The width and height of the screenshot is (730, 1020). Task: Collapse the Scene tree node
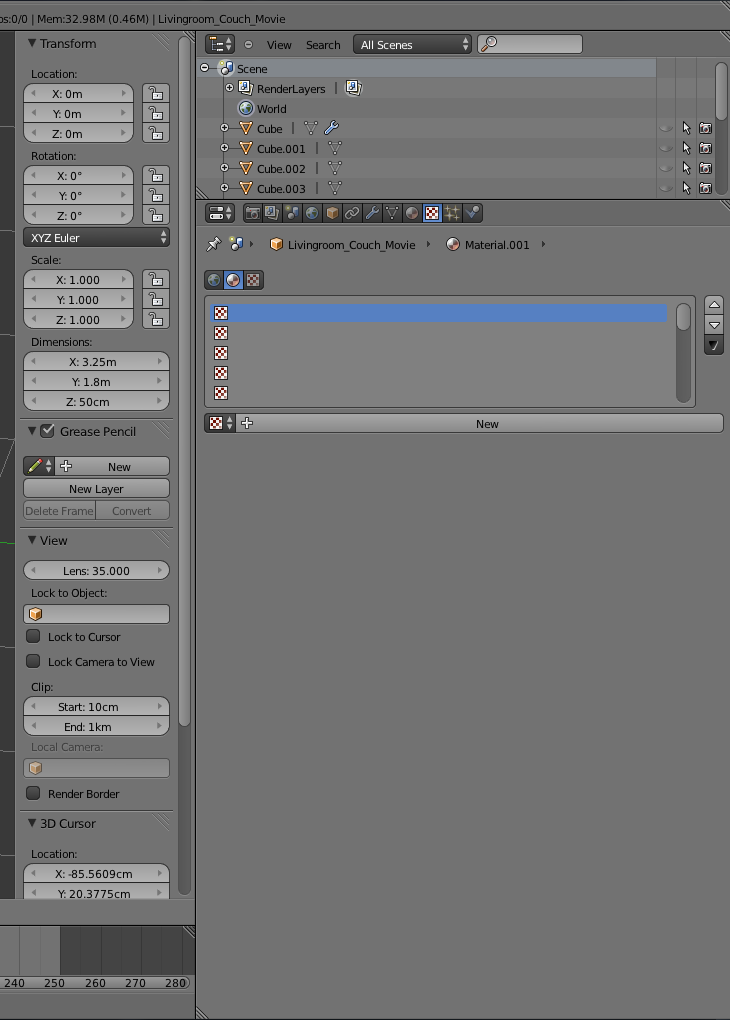click(204, 68)
